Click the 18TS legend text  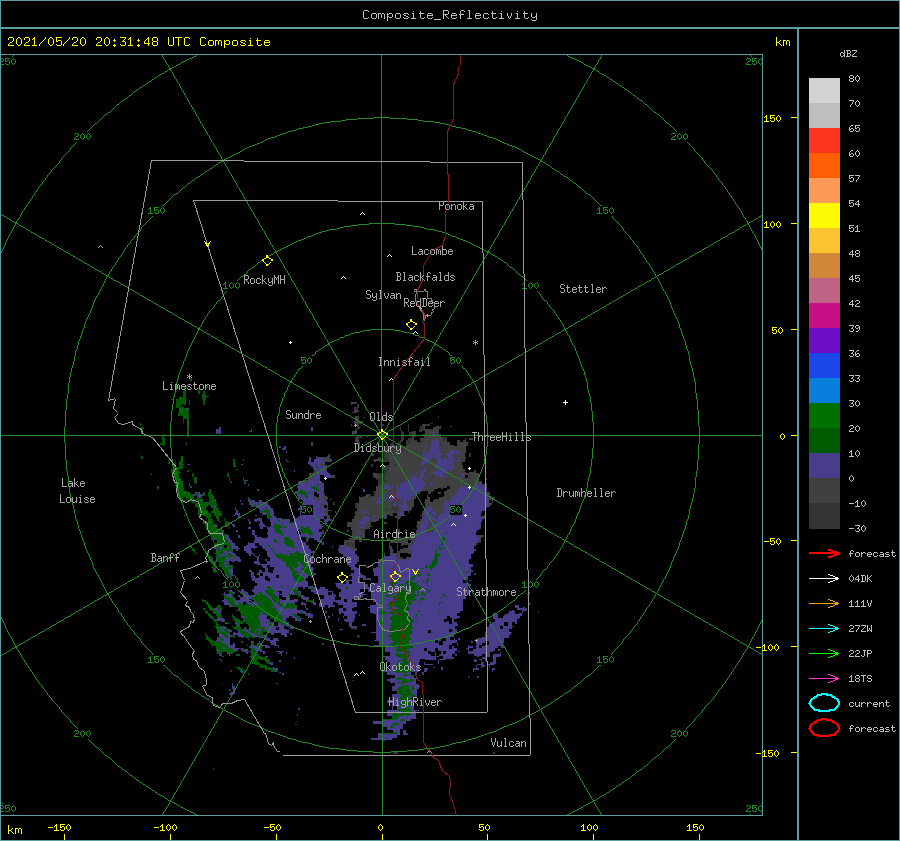click(860, 679)
